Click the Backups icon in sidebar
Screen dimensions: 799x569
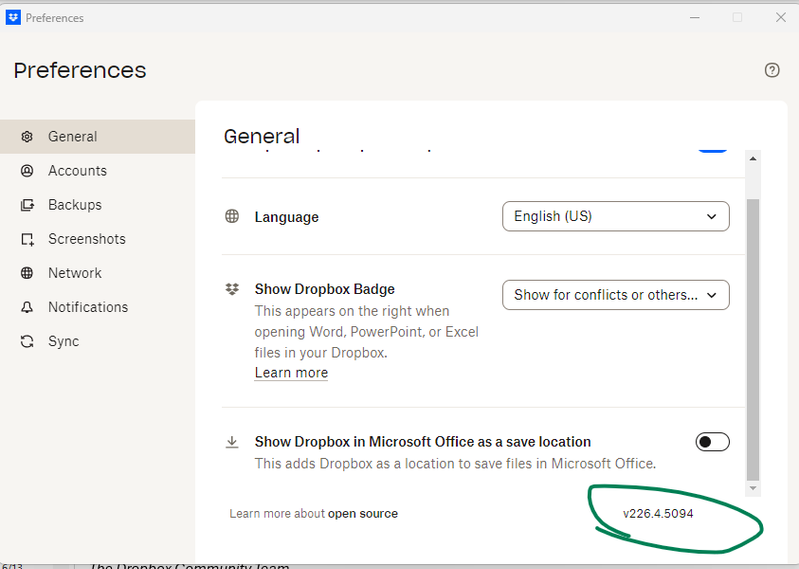[x=27, y=205]
